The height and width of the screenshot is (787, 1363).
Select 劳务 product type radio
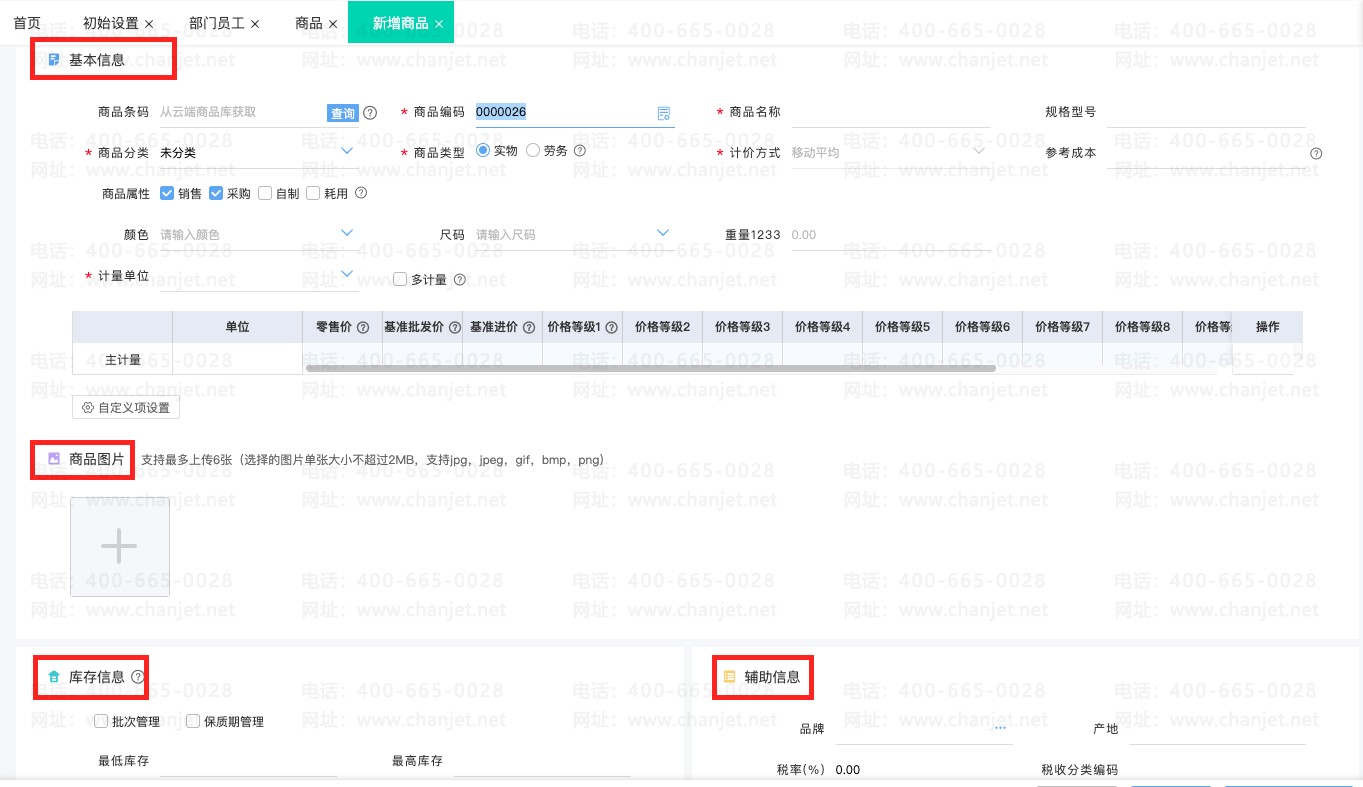point(533,150)
